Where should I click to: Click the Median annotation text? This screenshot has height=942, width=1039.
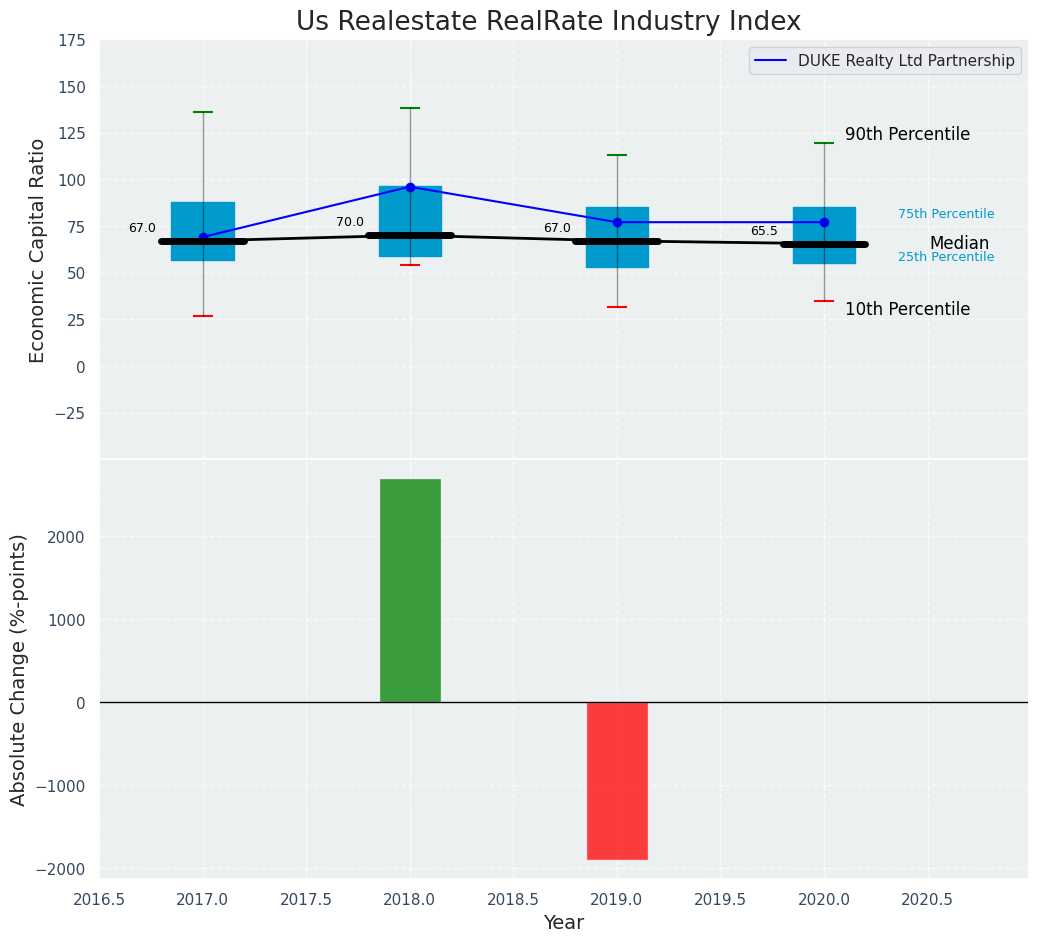tap(959, 244)
